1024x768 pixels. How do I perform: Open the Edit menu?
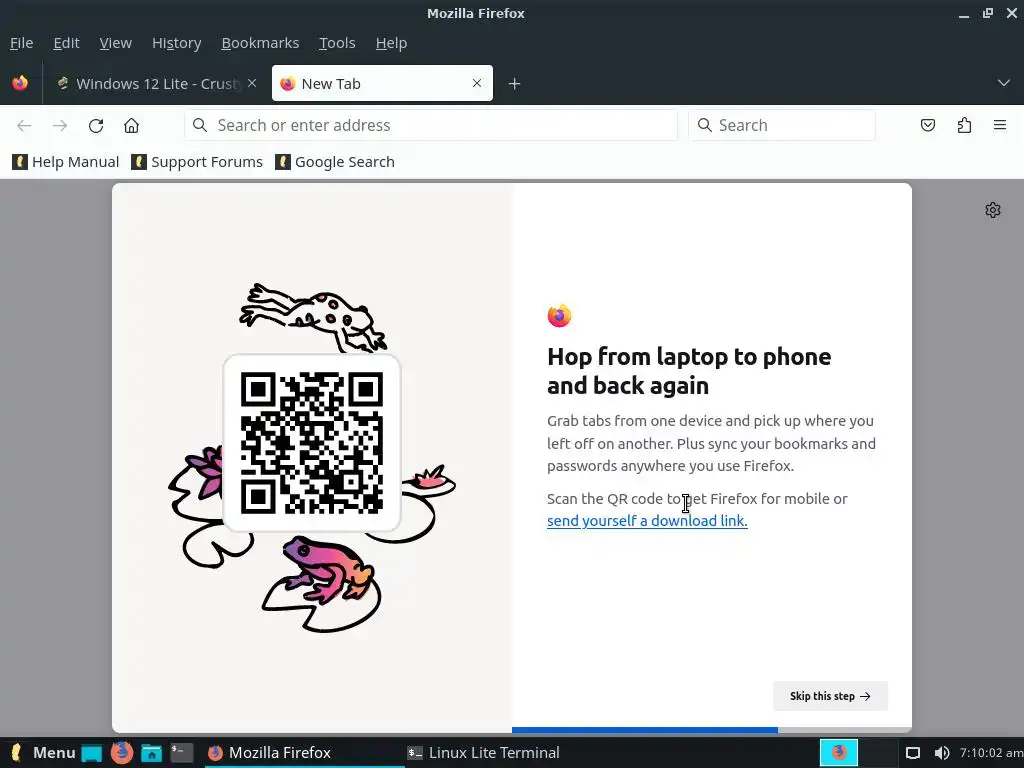click(x=67, y=43)
